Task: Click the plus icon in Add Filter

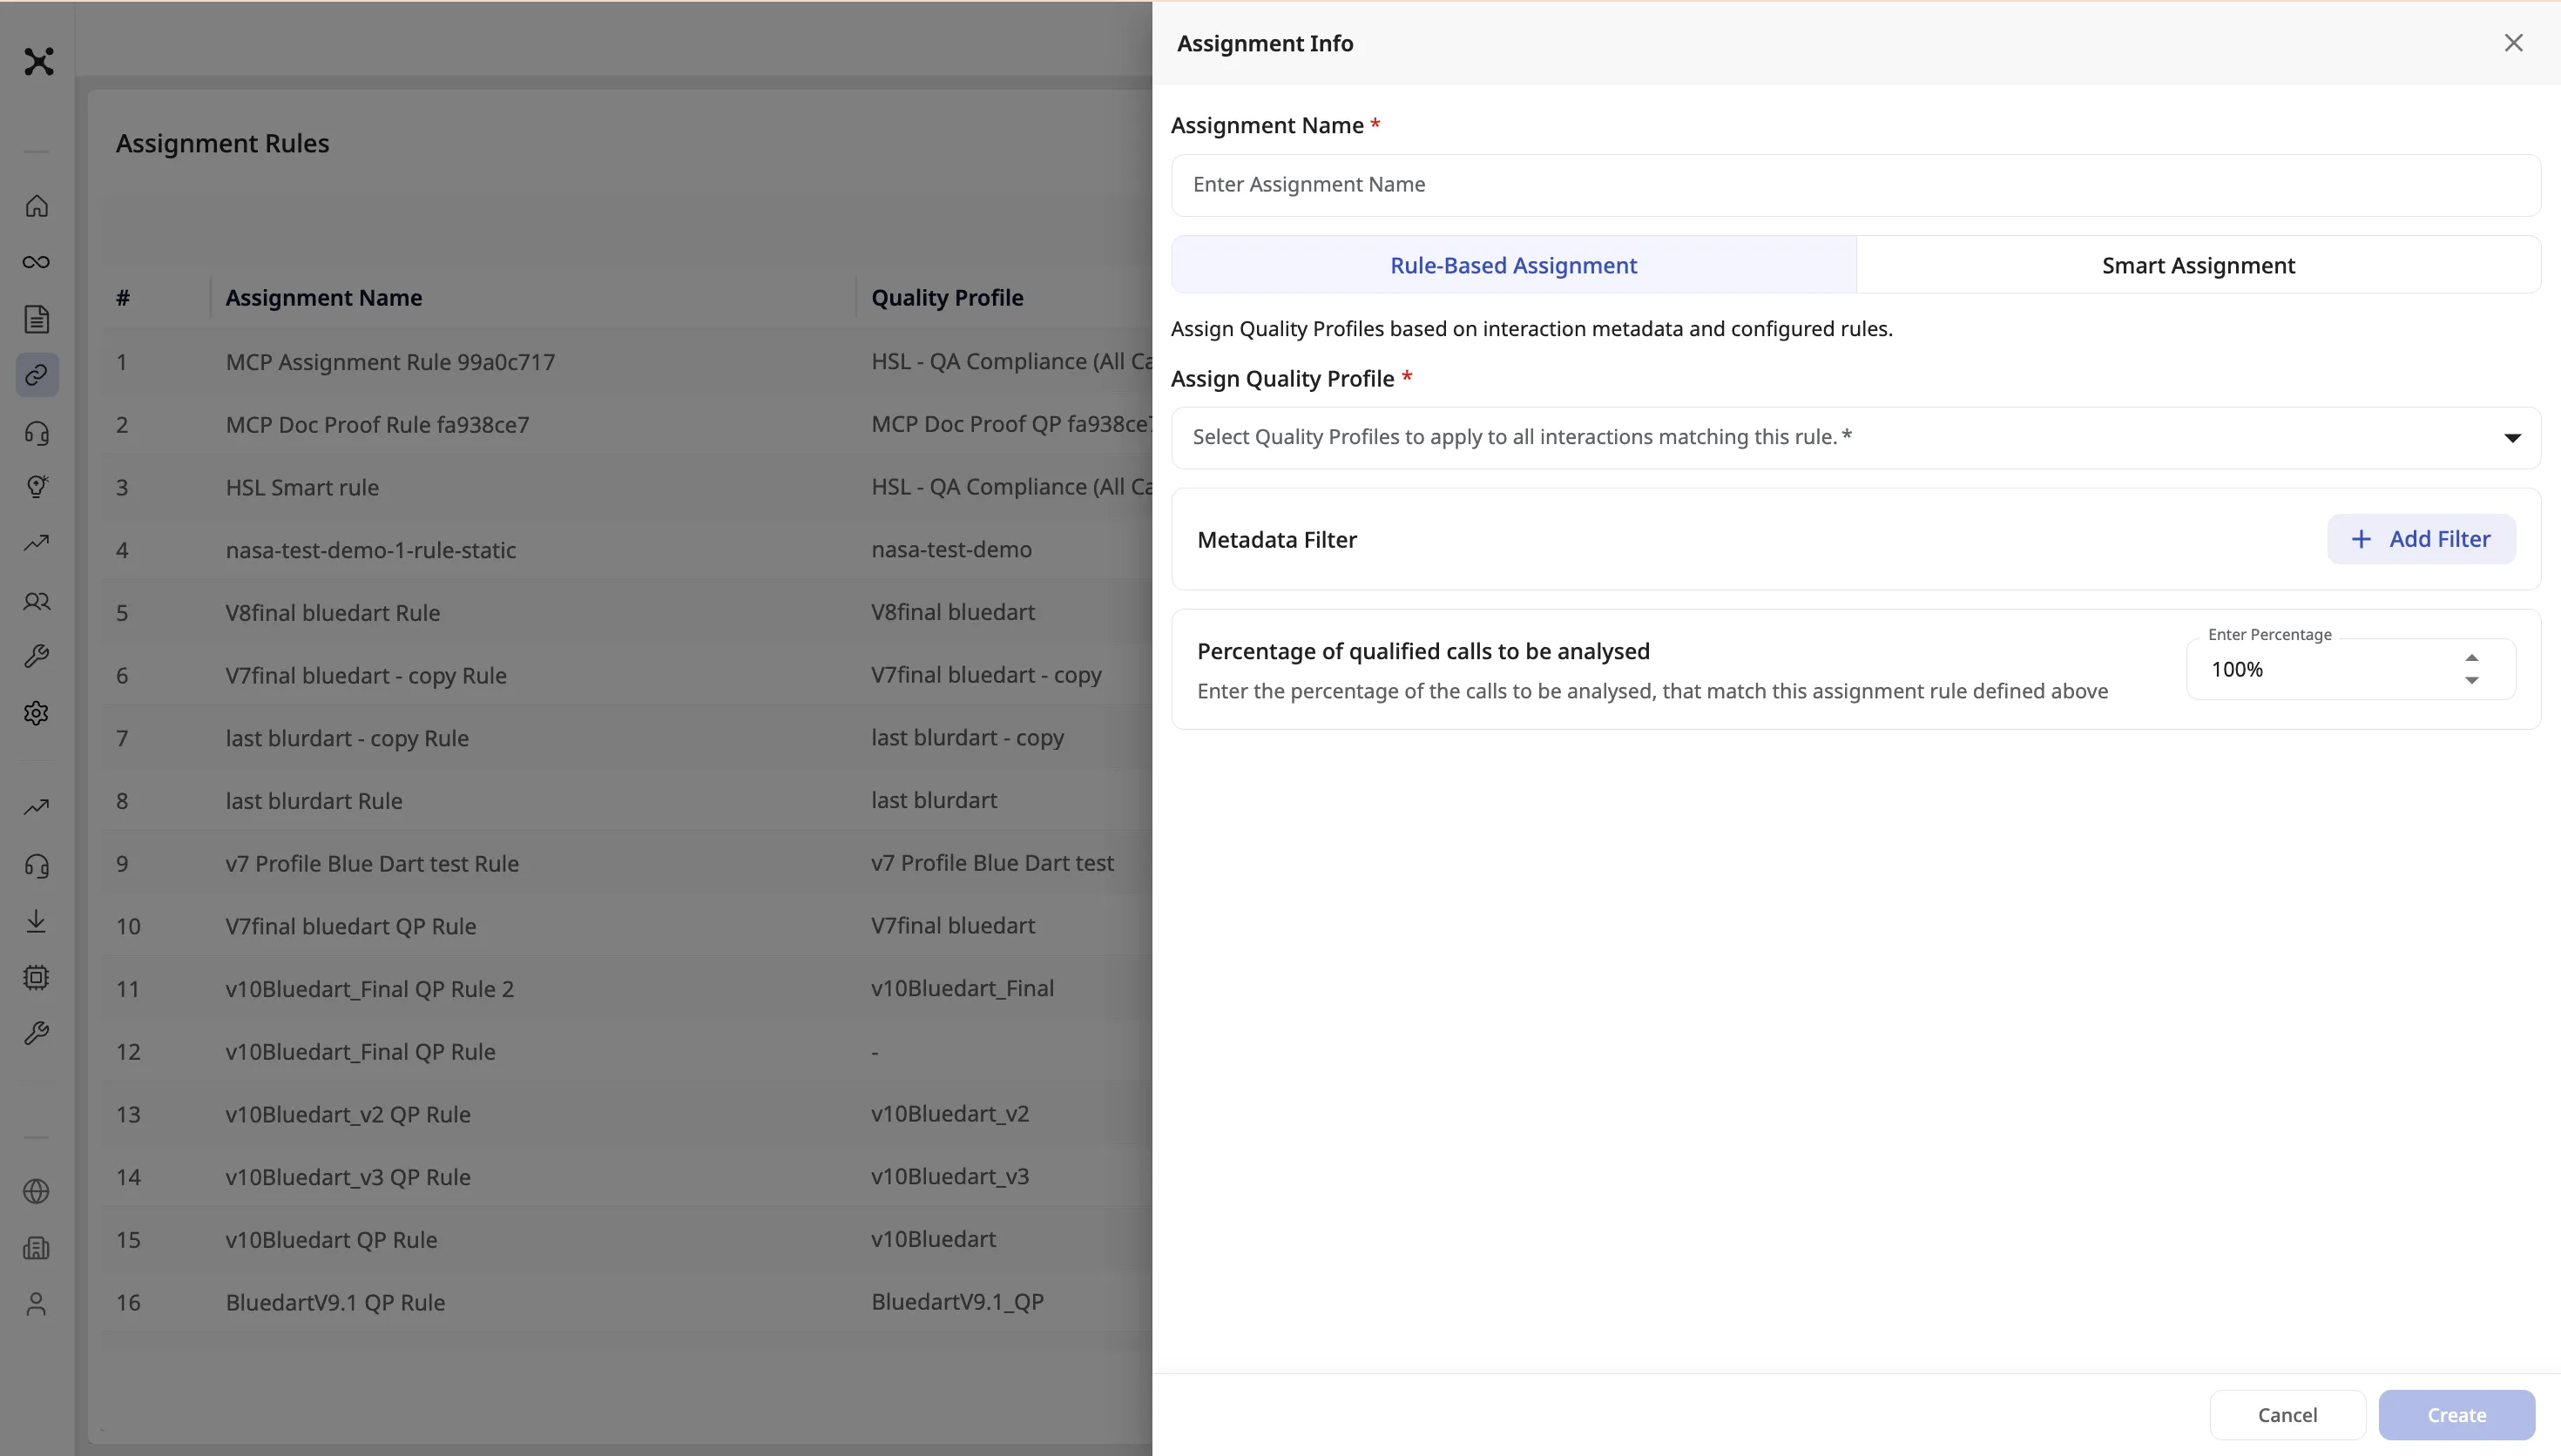Action: pos(2361,539)
